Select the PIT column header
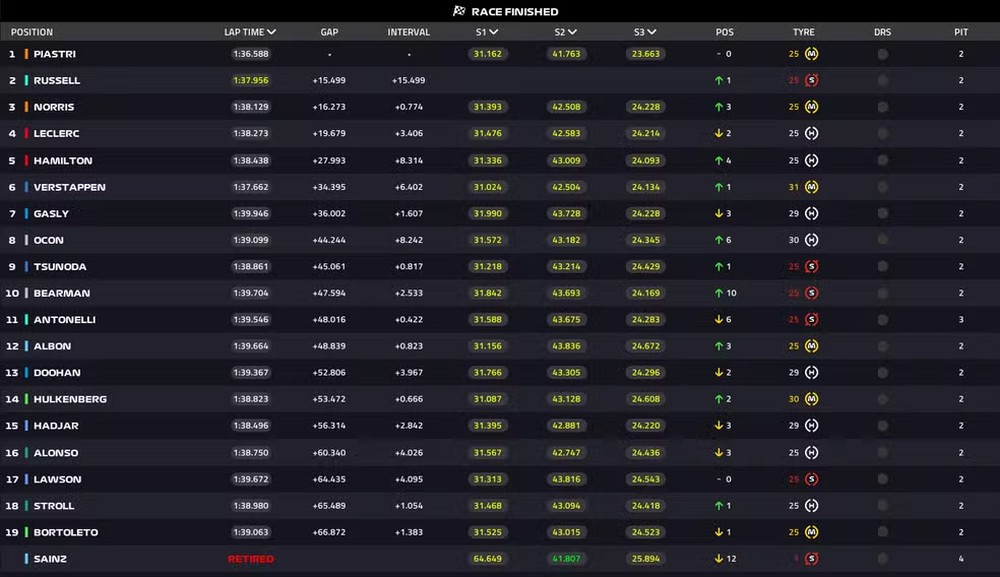 (960, 31)
